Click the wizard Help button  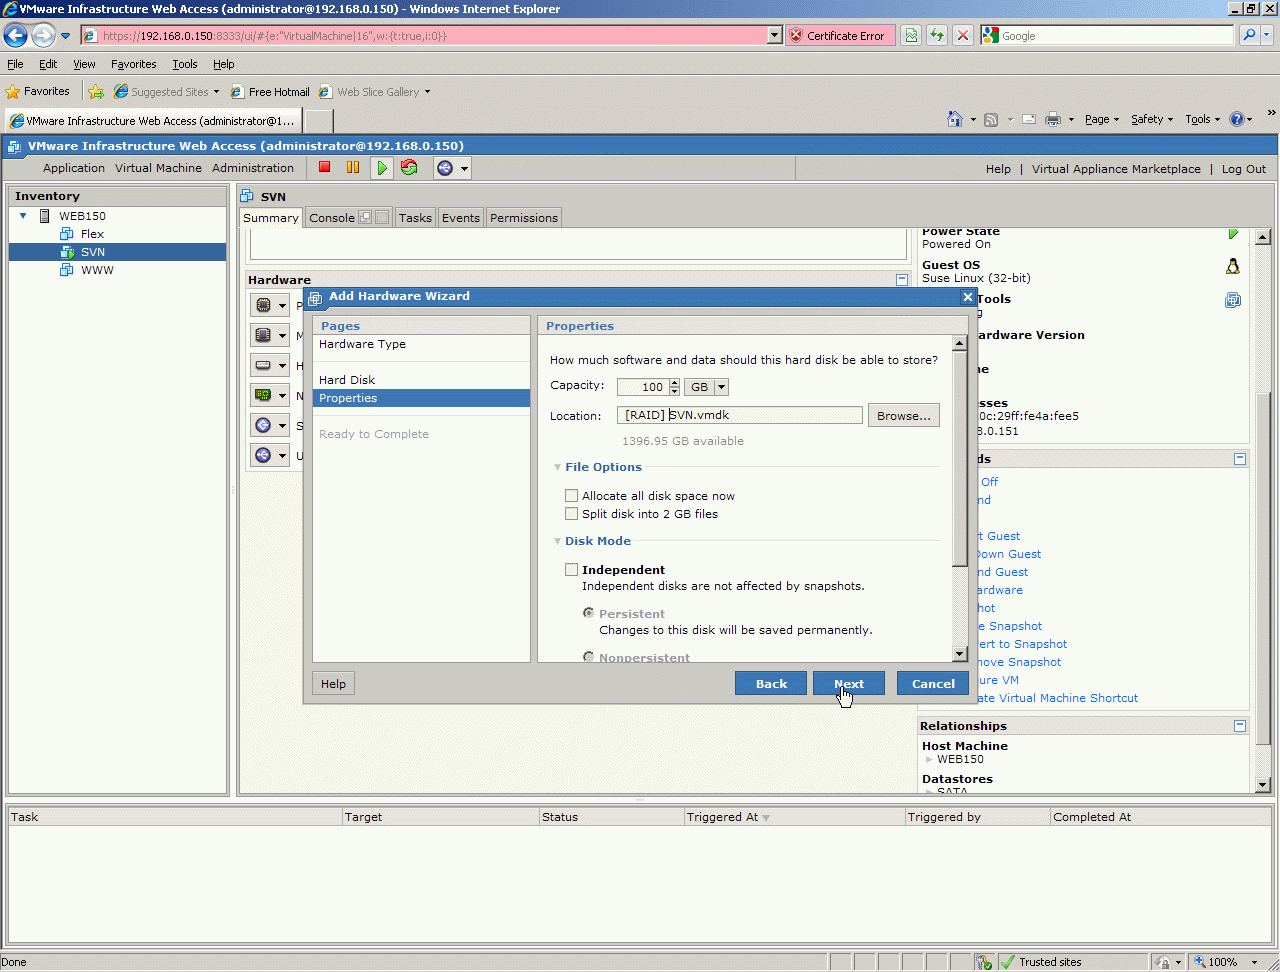click(x=333, y=684)
